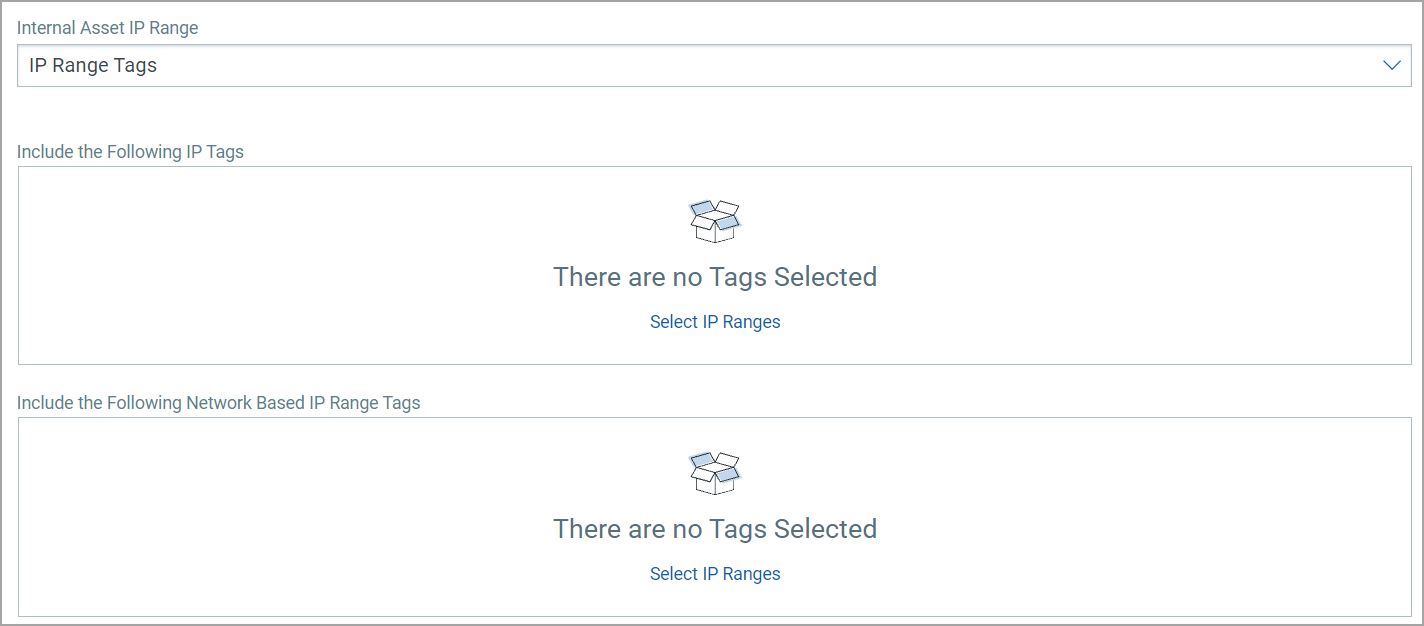Viewport: 1424px width, 626px height.
Task: Select IP Ranges for the IP Tags section
Action: pos(715,322)
